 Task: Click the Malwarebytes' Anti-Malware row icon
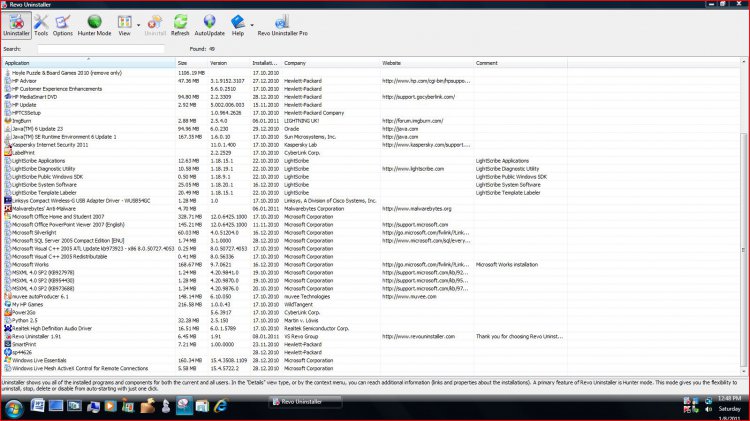[x=8, y=209]
